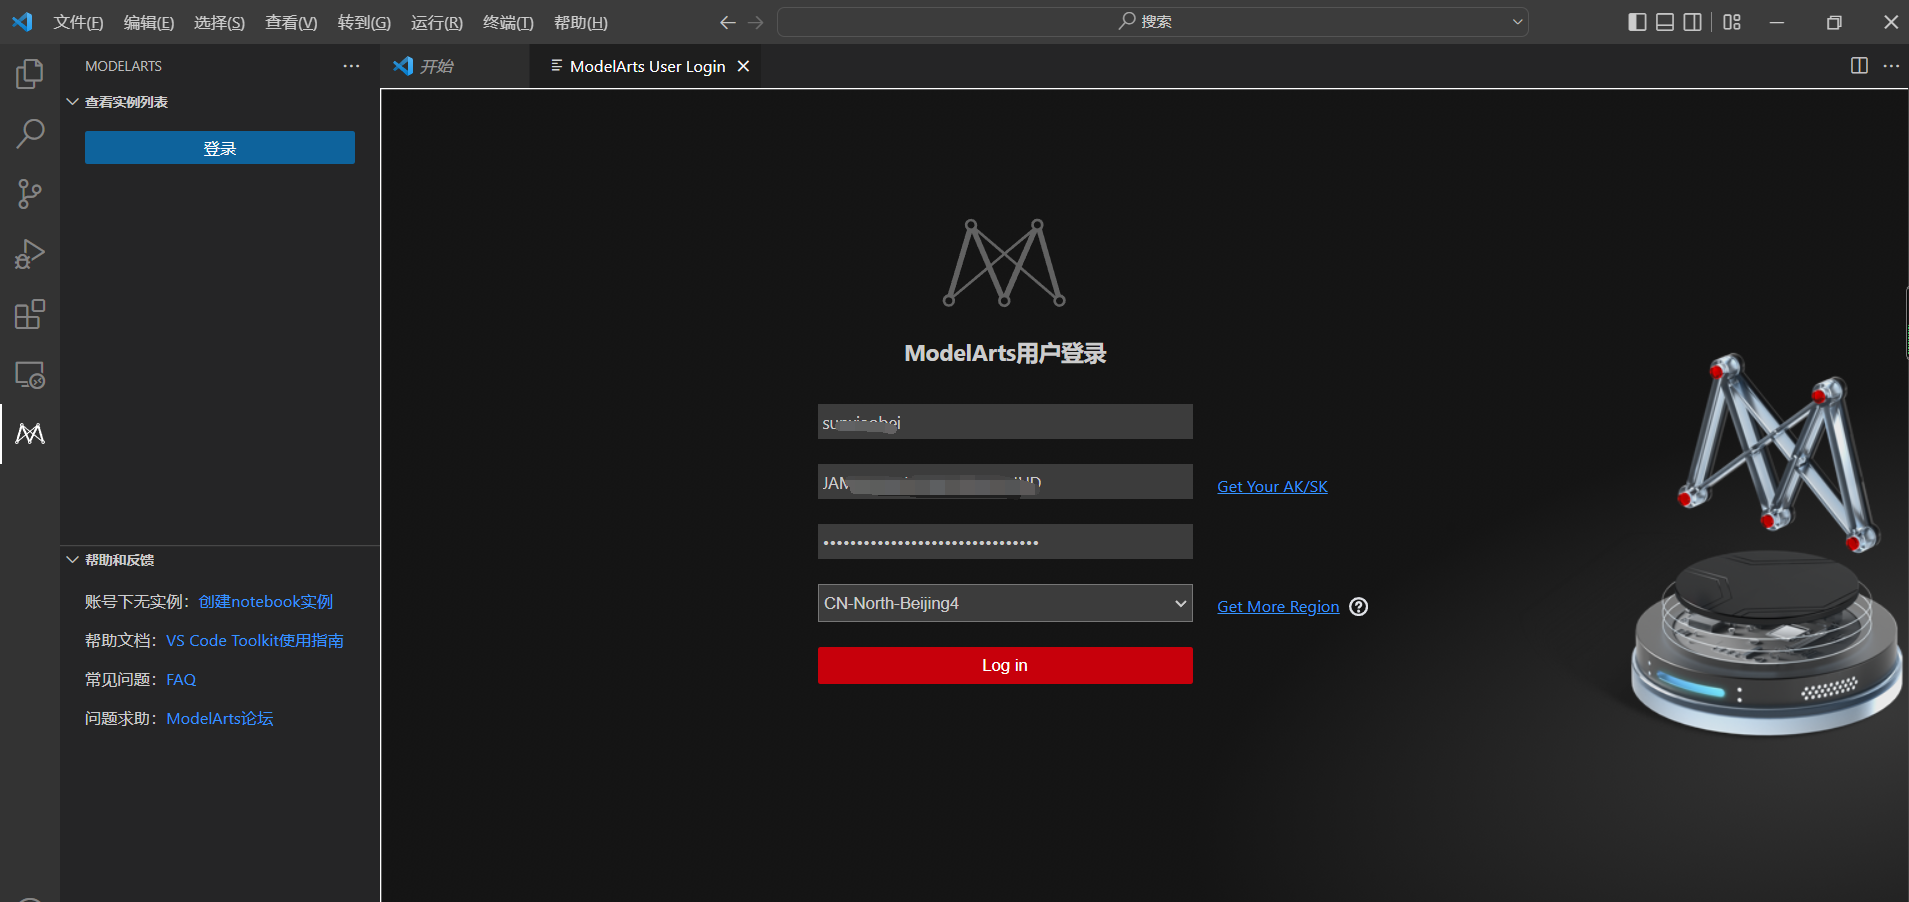Click the help icon beside Get More Region

pyautogui.click(x=1358, y=607)
